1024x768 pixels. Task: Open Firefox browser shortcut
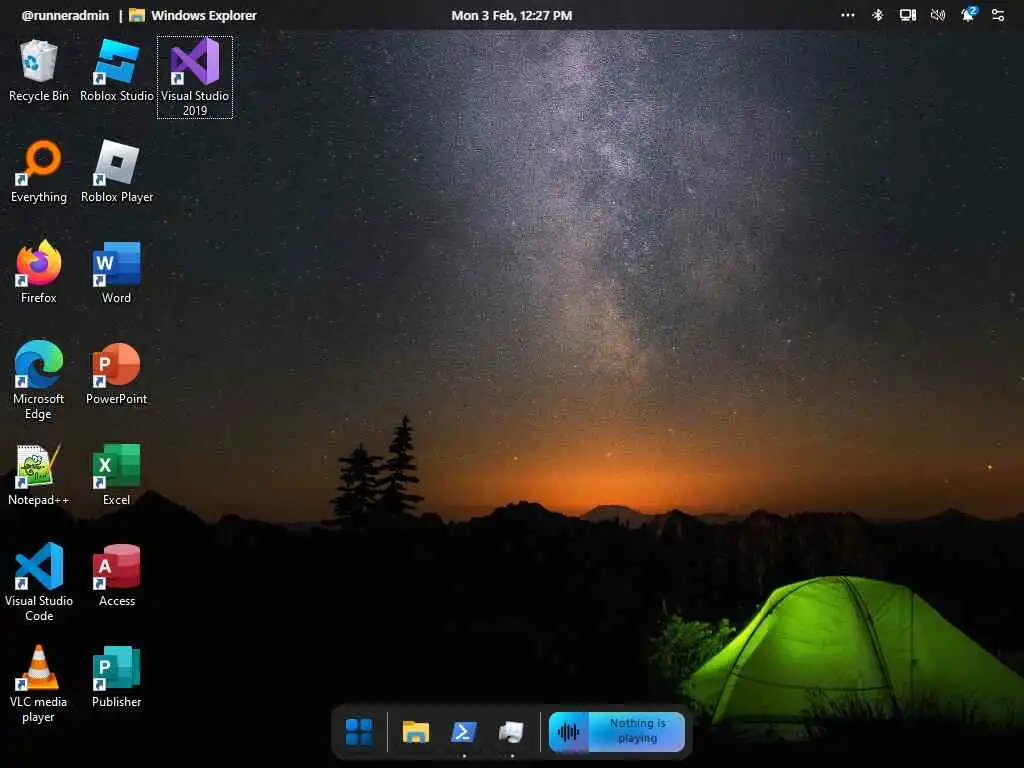[x=39, y=272]
